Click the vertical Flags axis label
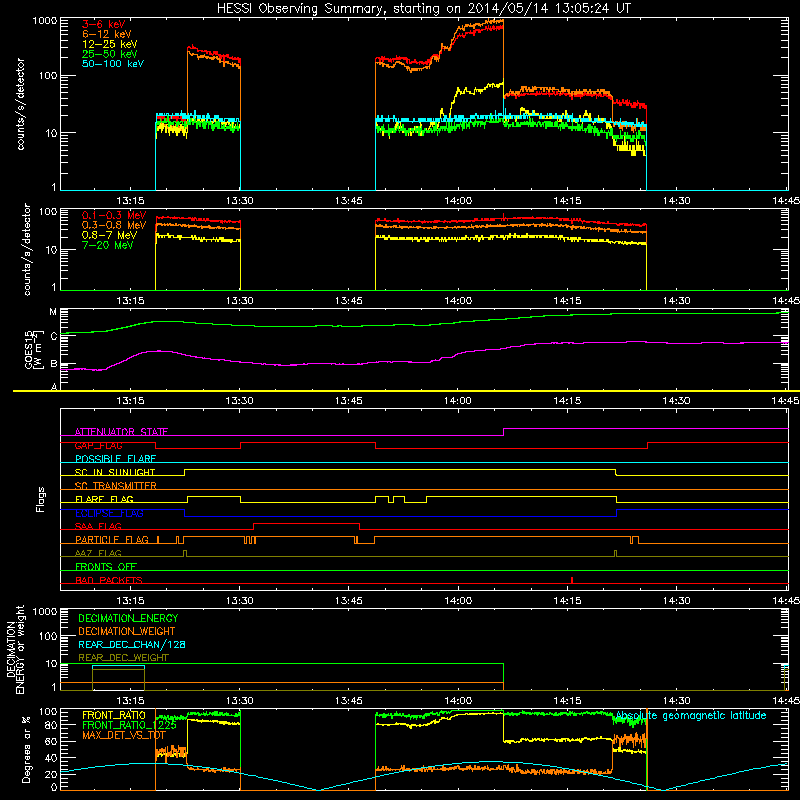Viewport: 800px width, 800px height. 41,499
